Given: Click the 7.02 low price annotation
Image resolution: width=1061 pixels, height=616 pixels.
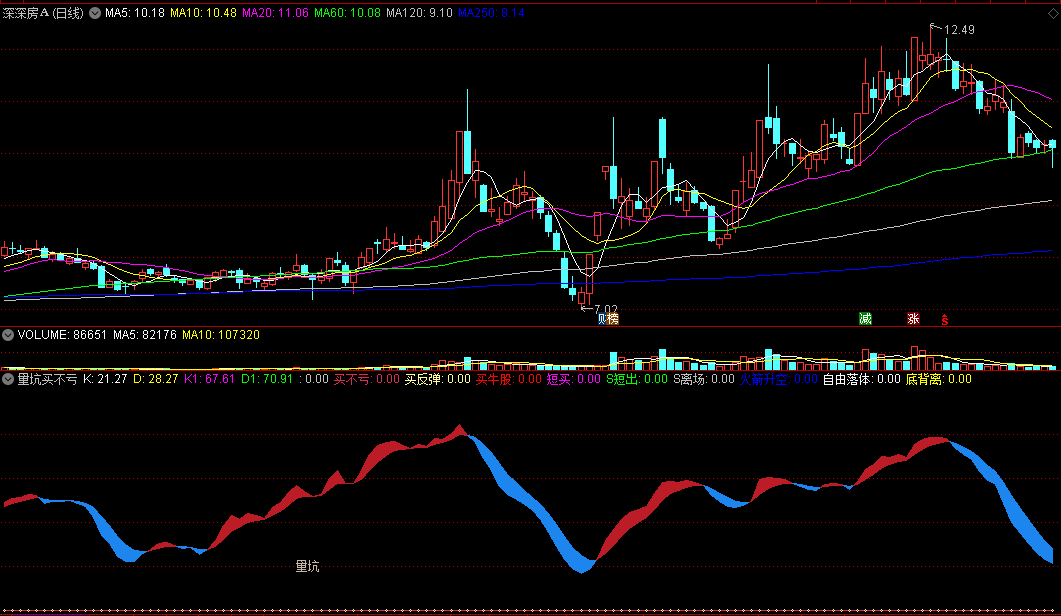Looking at the screenshot, I should (x=606, y=309).
